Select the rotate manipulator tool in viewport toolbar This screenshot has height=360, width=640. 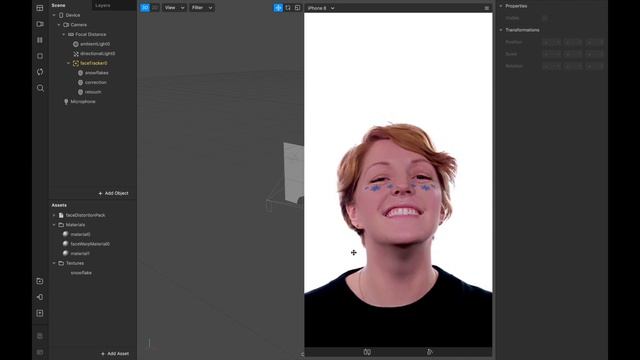coord(288,8)
